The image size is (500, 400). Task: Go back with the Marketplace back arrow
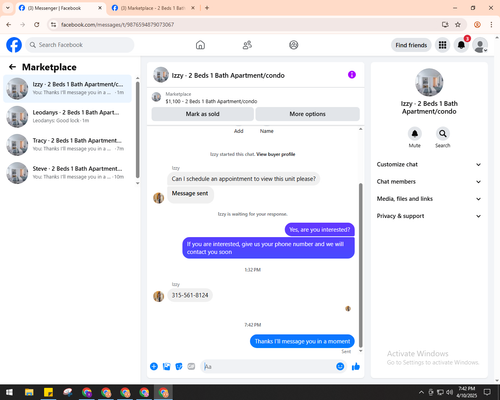13,67
